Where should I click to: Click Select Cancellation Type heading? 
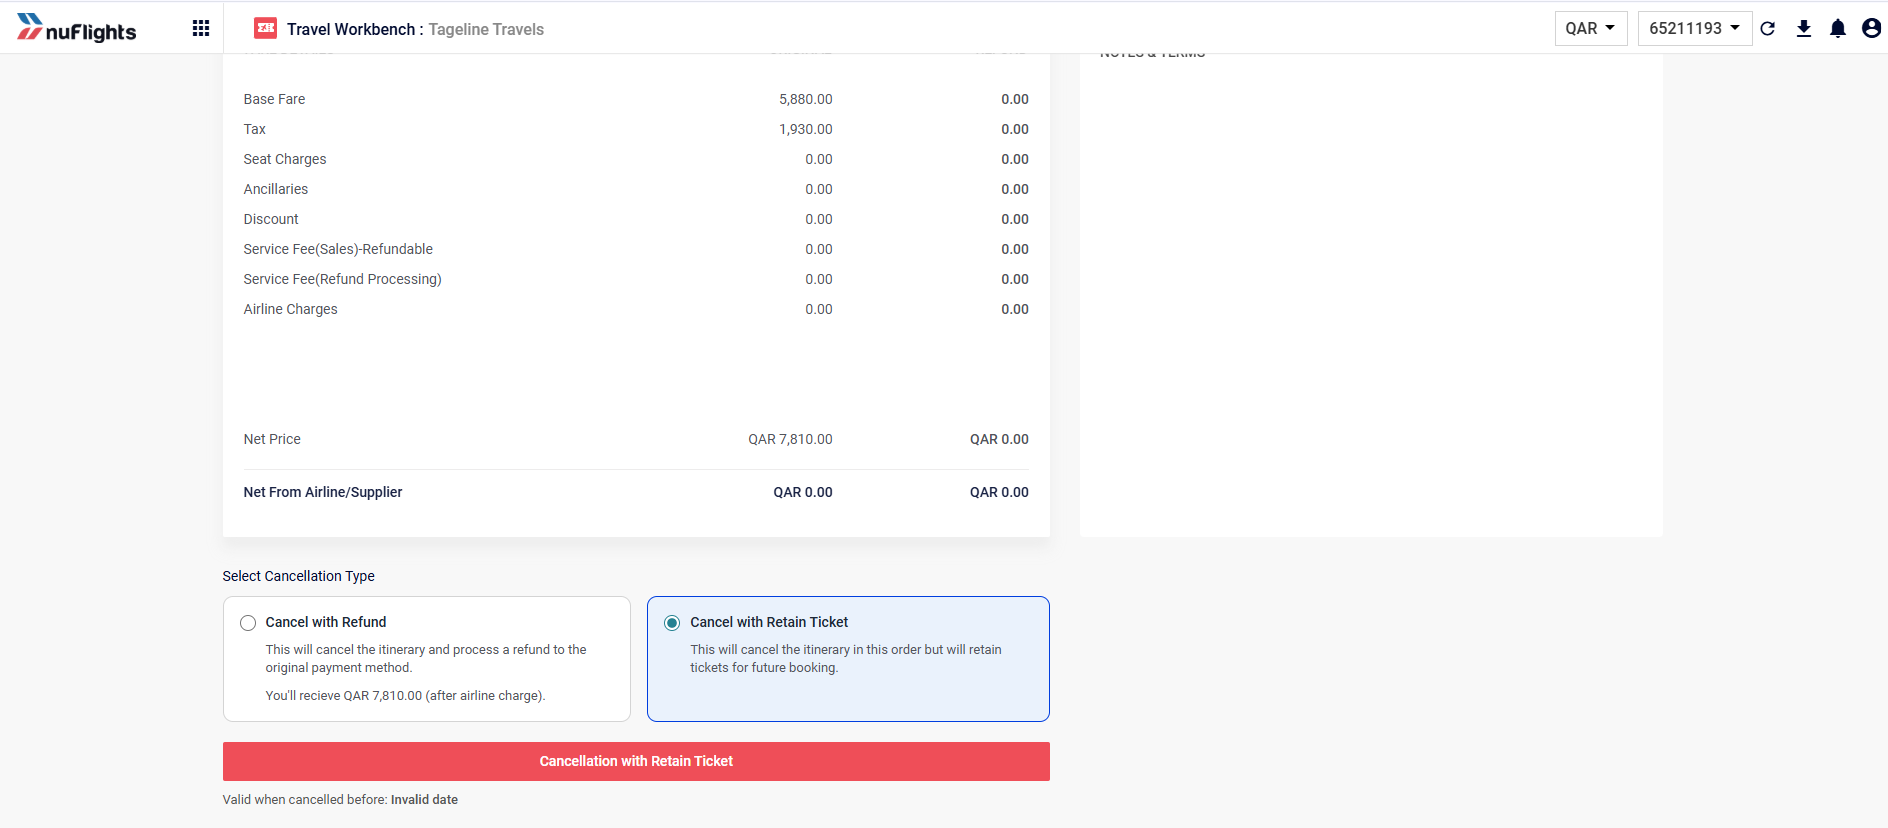(x=298, y=576)
